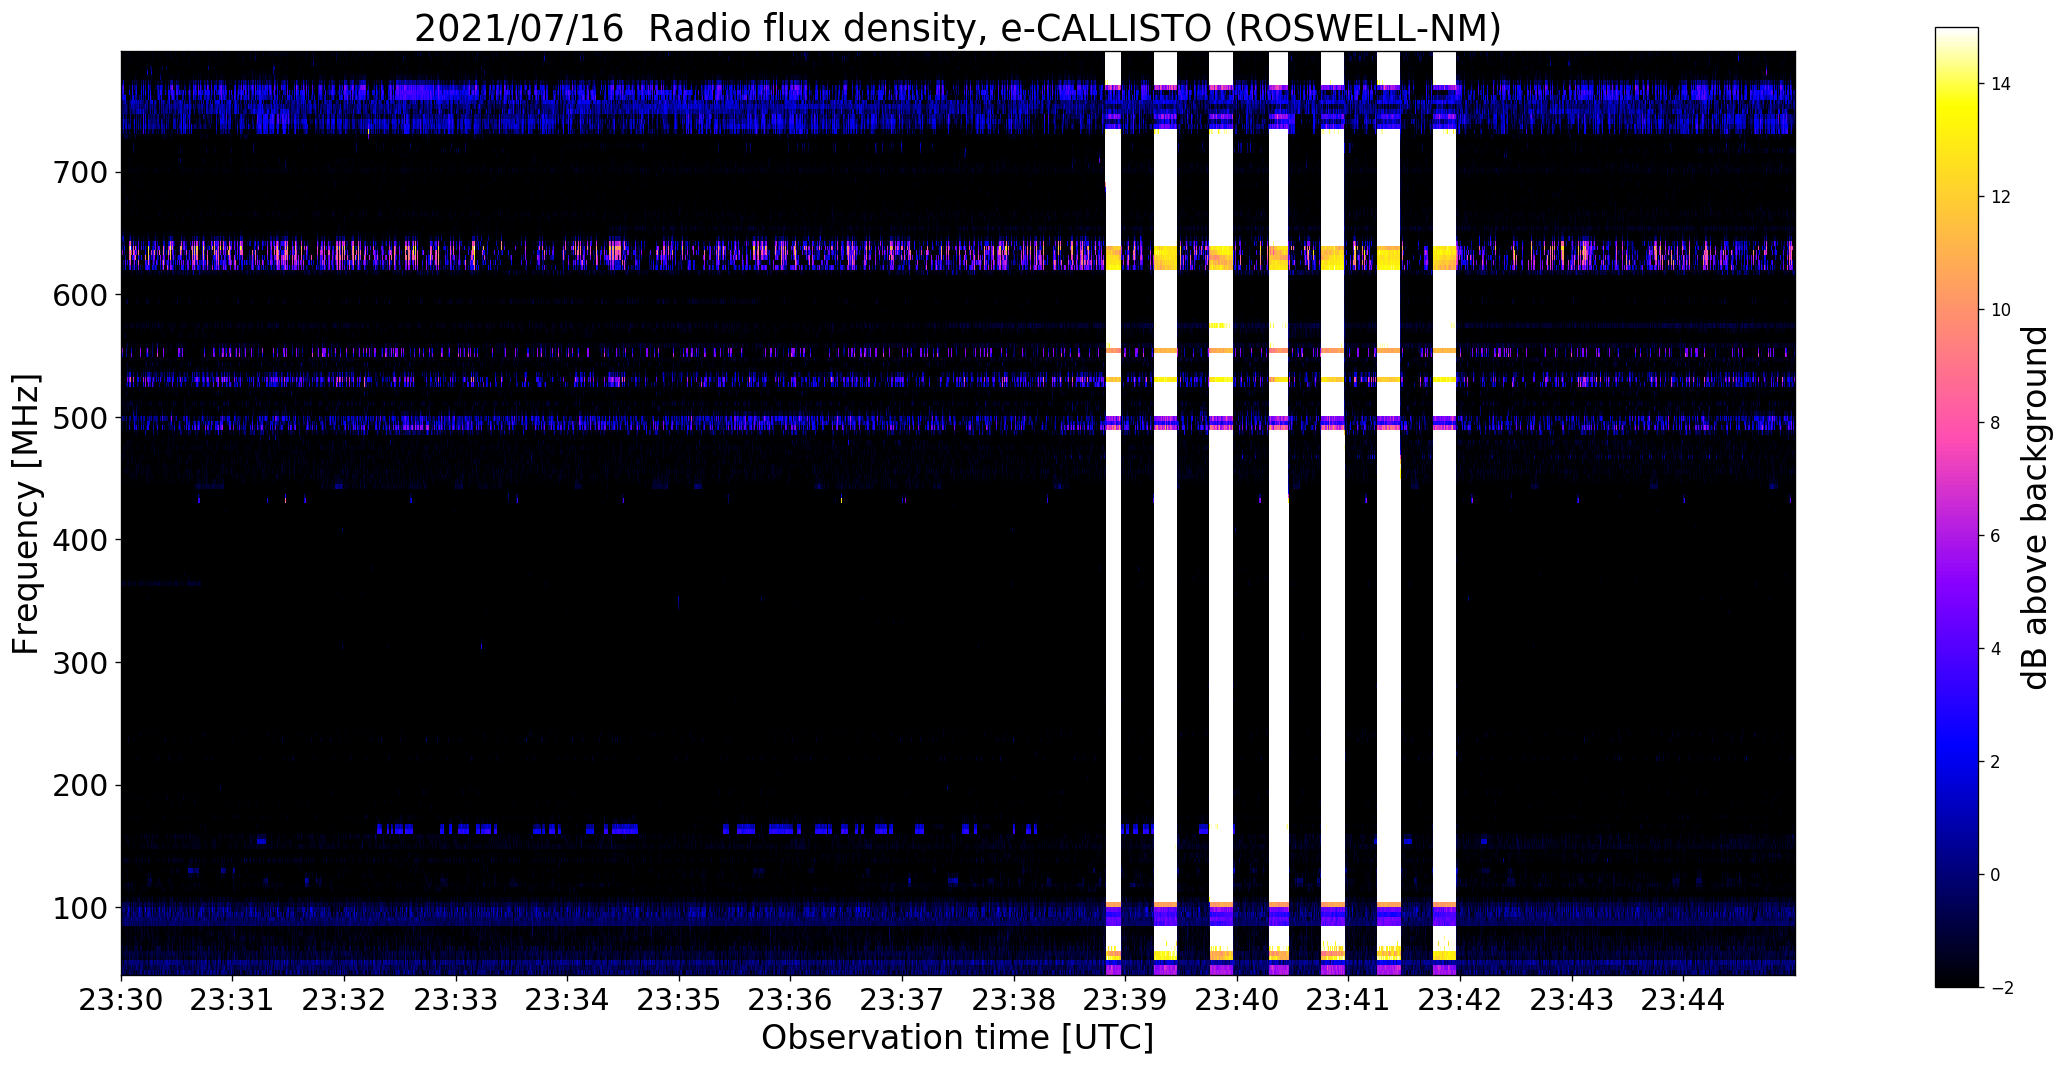Click the 23:40 time tick label
Image resolution: width=2066 pixels, height=1067 pixels.
1238,1000
